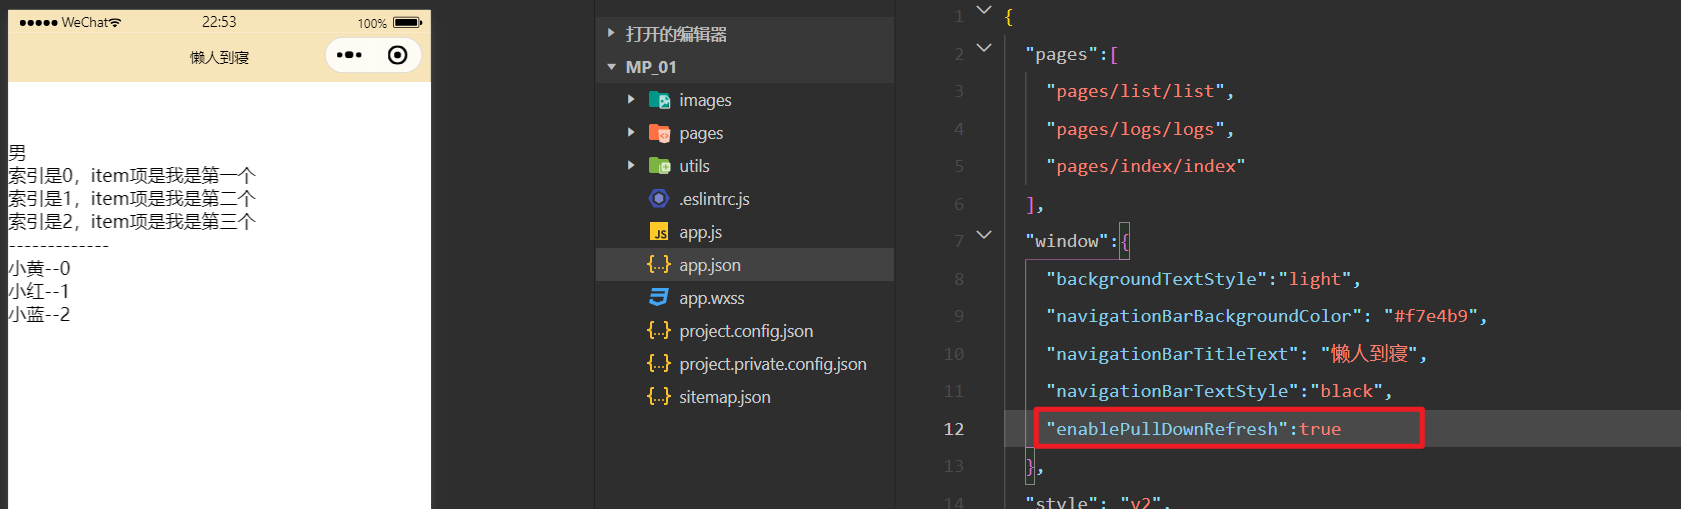Screen dimensions: 1681x509
Task: Fold the pages array on line 2
Action: (x=984, y=47)
